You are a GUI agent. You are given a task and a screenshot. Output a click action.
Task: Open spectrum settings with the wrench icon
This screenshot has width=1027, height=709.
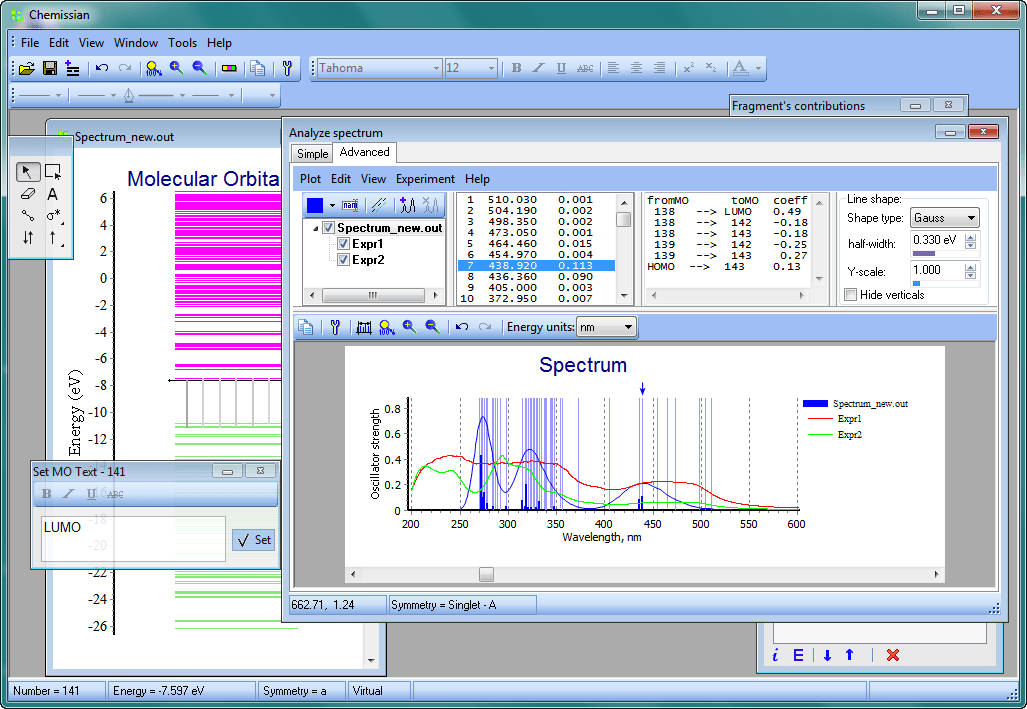coord(334,327)
